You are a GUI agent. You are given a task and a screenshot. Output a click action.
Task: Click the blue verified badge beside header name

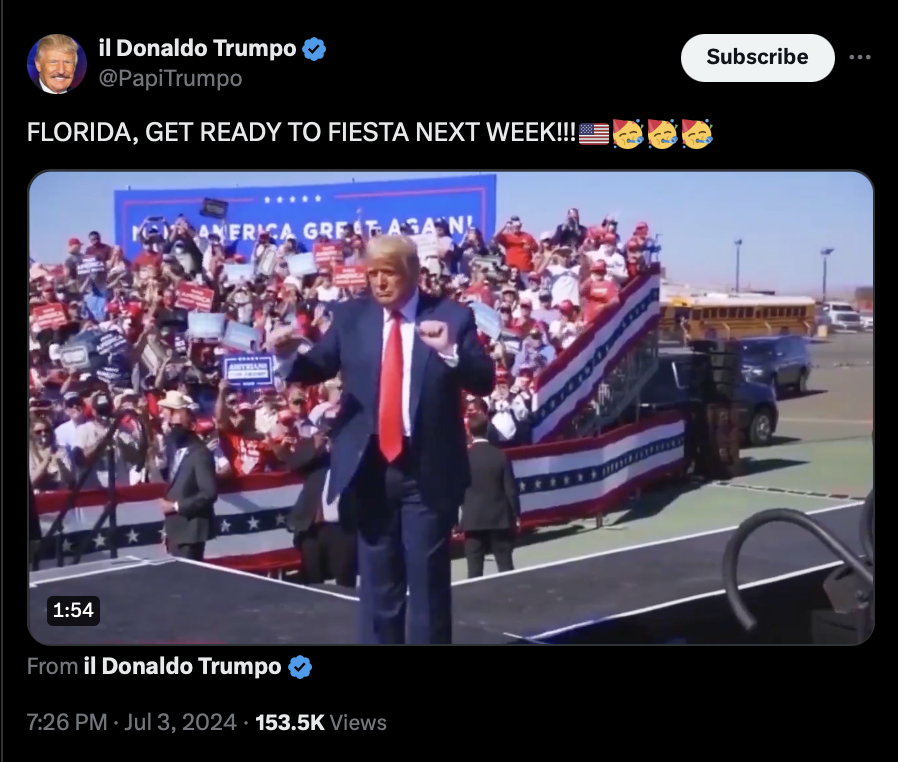pyautogui.click(x=314, y=49)
